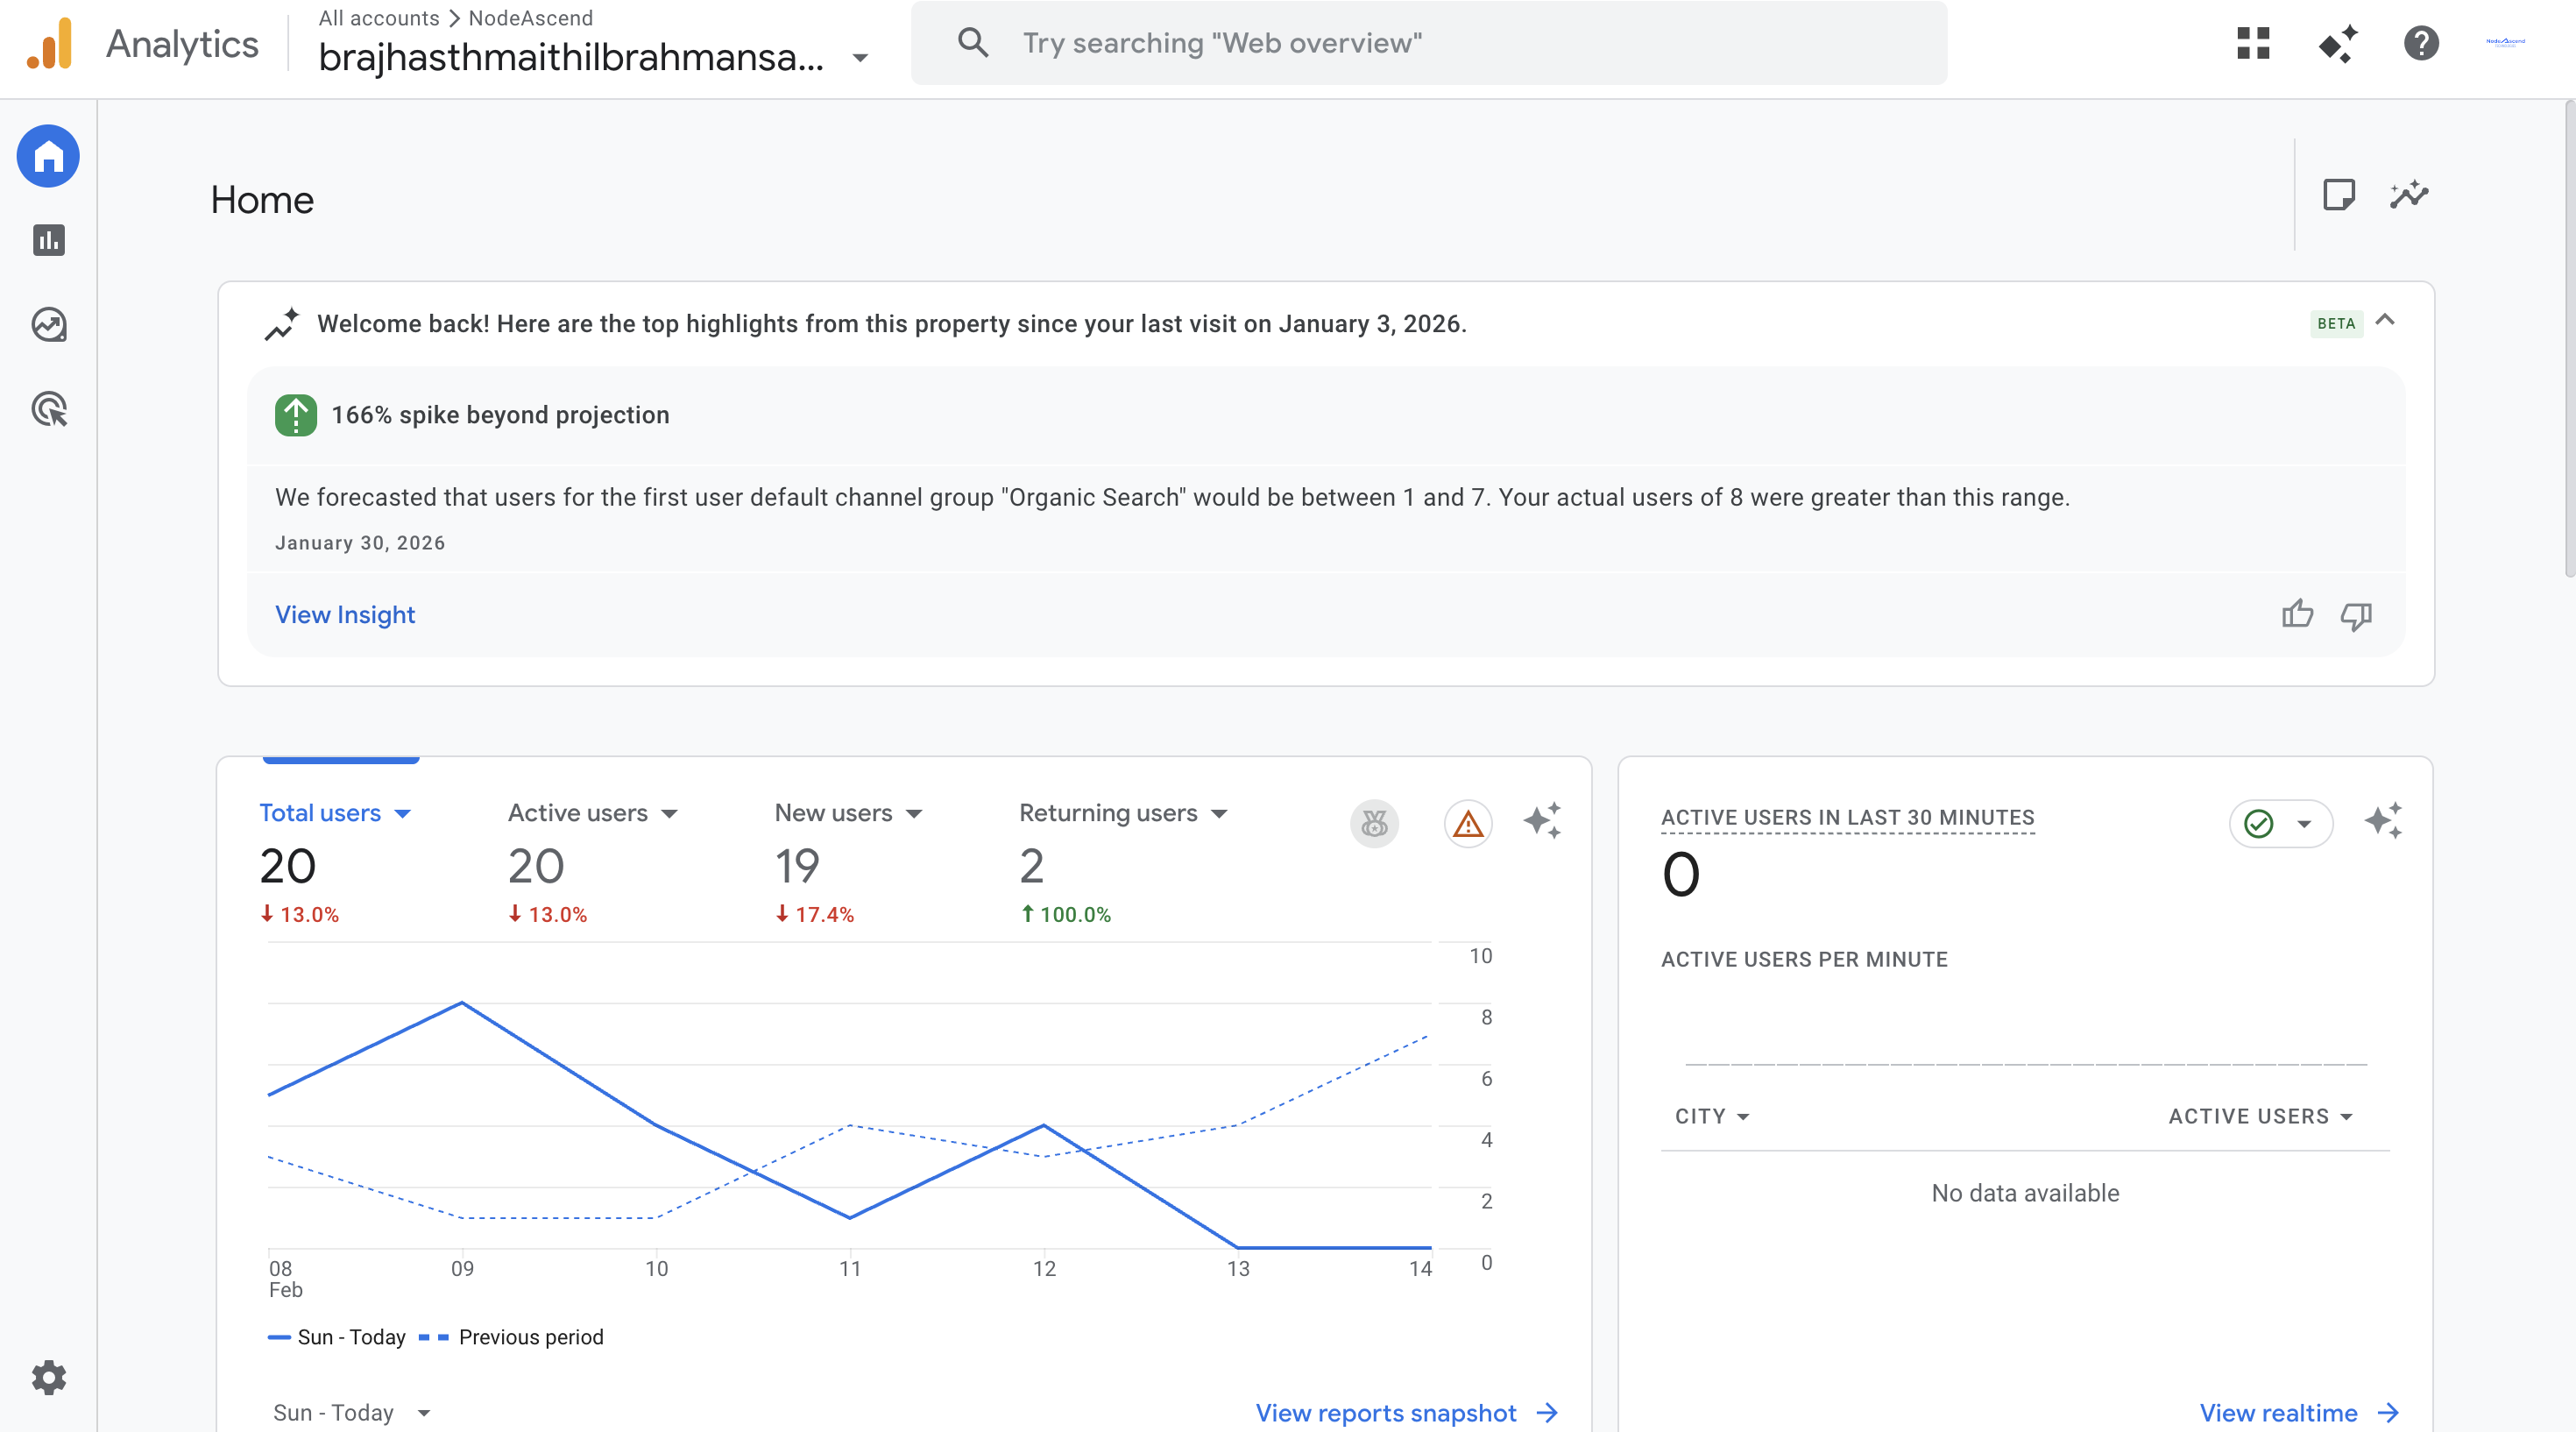Click the View Insight link
2576x1432 pixels.
pos(345,614)
